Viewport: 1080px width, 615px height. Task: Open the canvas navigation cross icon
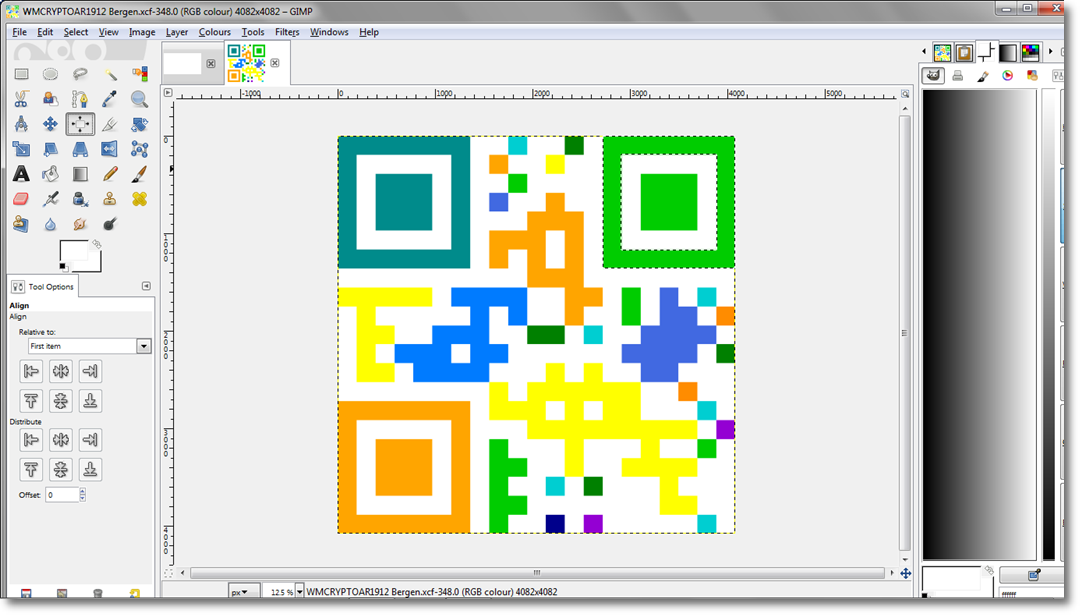point(906,573)
